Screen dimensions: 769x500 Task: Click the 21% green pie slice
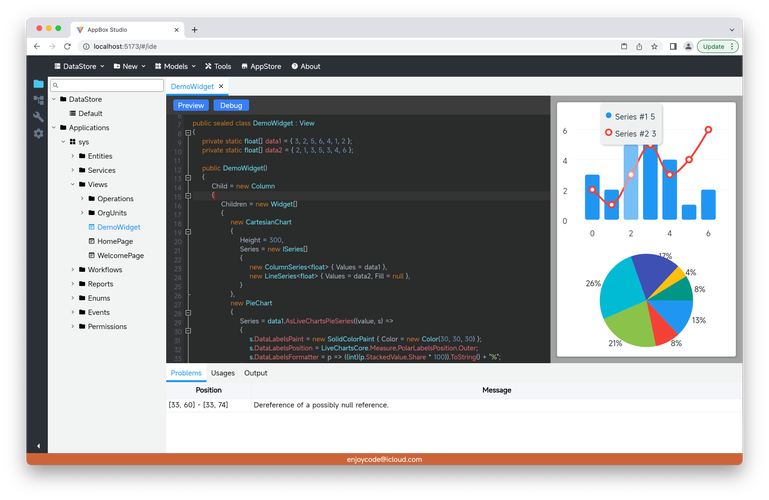point(633,325)
